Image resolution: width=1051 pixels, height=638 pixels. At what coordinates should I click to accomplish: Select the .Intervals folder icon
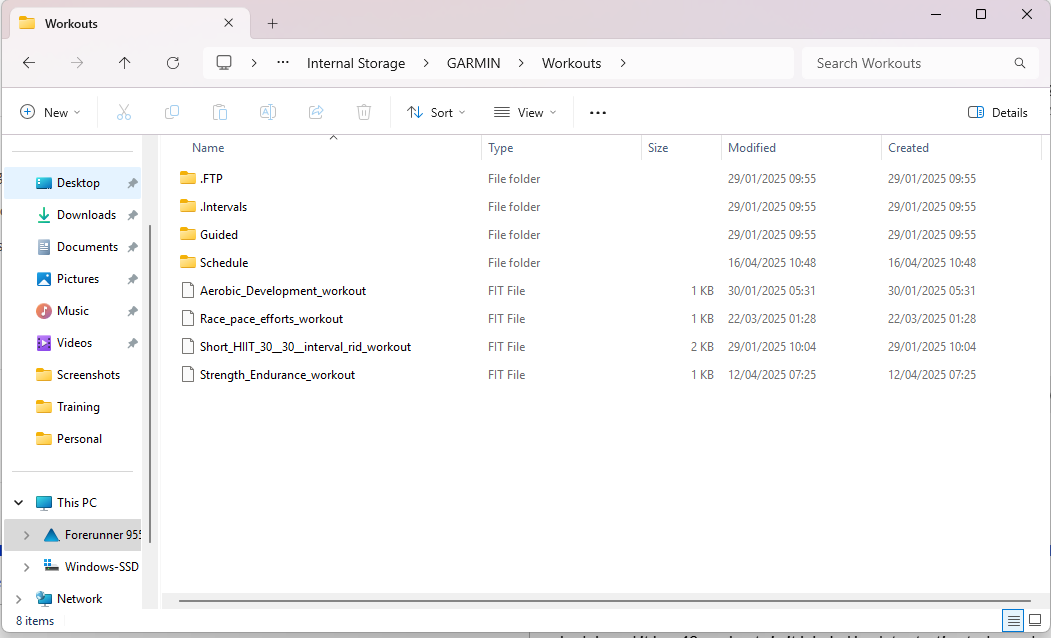(188, 206)
